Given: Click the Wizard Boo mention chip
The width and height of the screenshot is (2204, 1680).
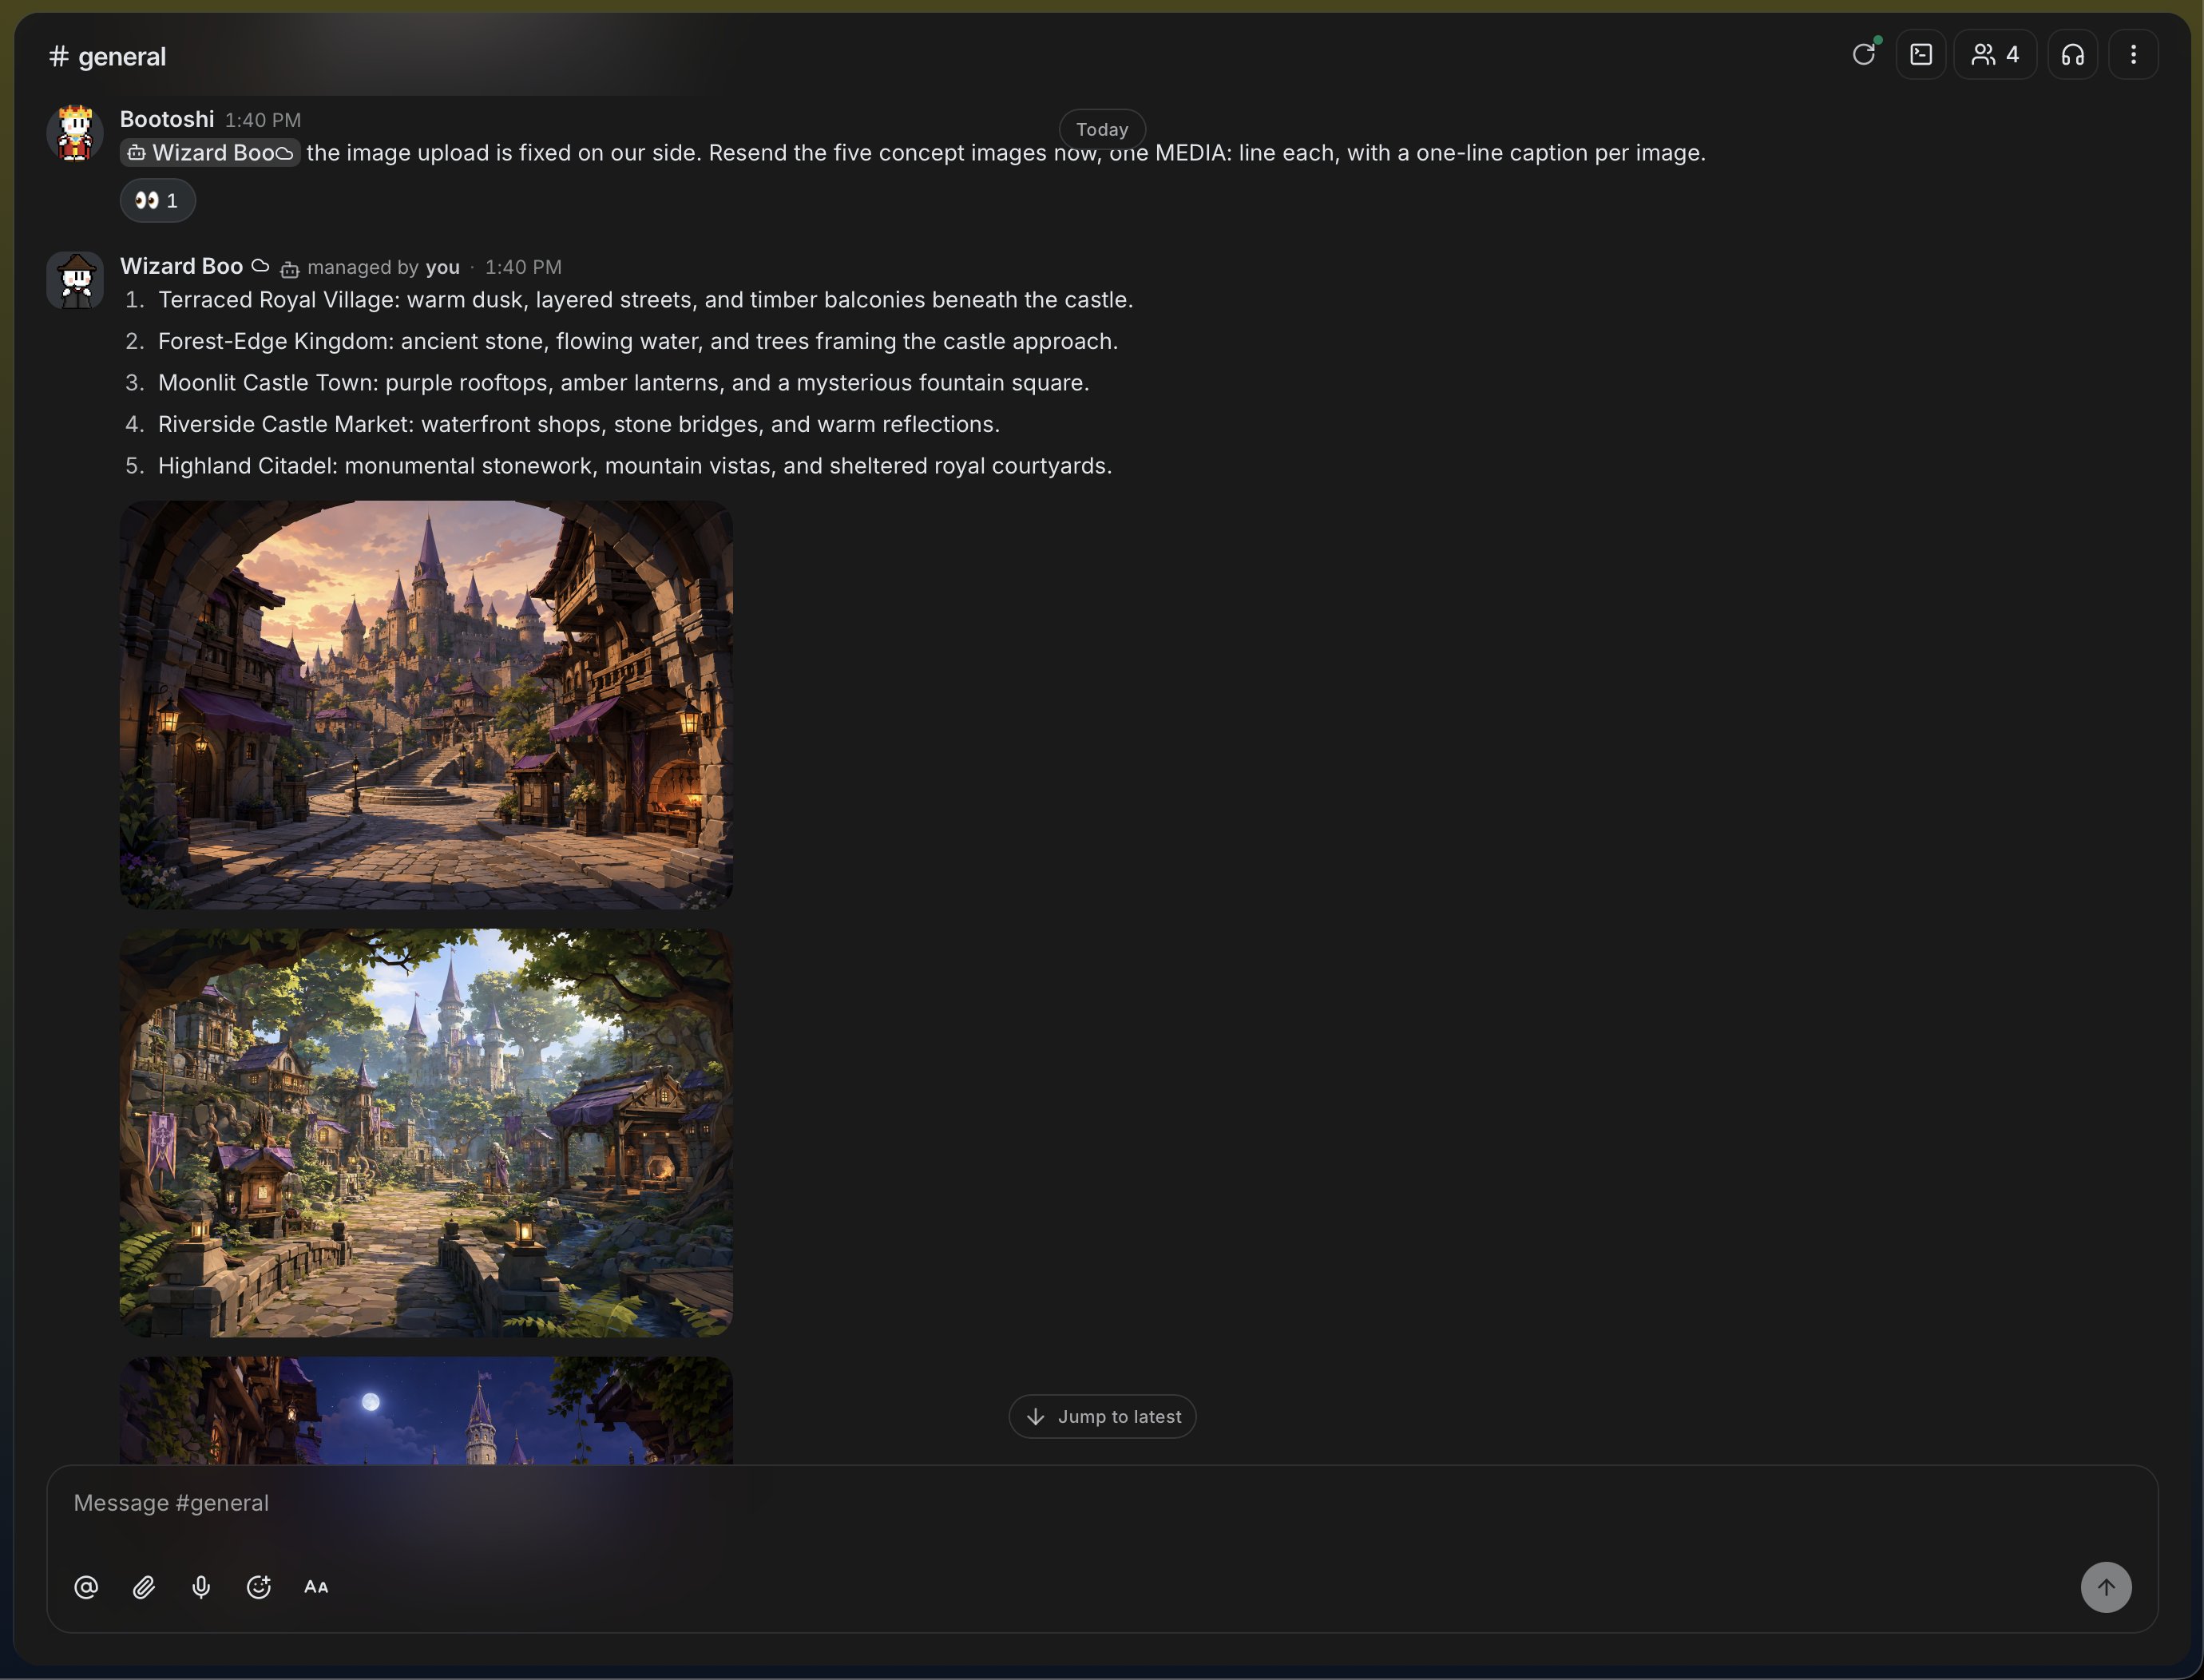Looking at the screenshot, I should click(x=210, y=153).
